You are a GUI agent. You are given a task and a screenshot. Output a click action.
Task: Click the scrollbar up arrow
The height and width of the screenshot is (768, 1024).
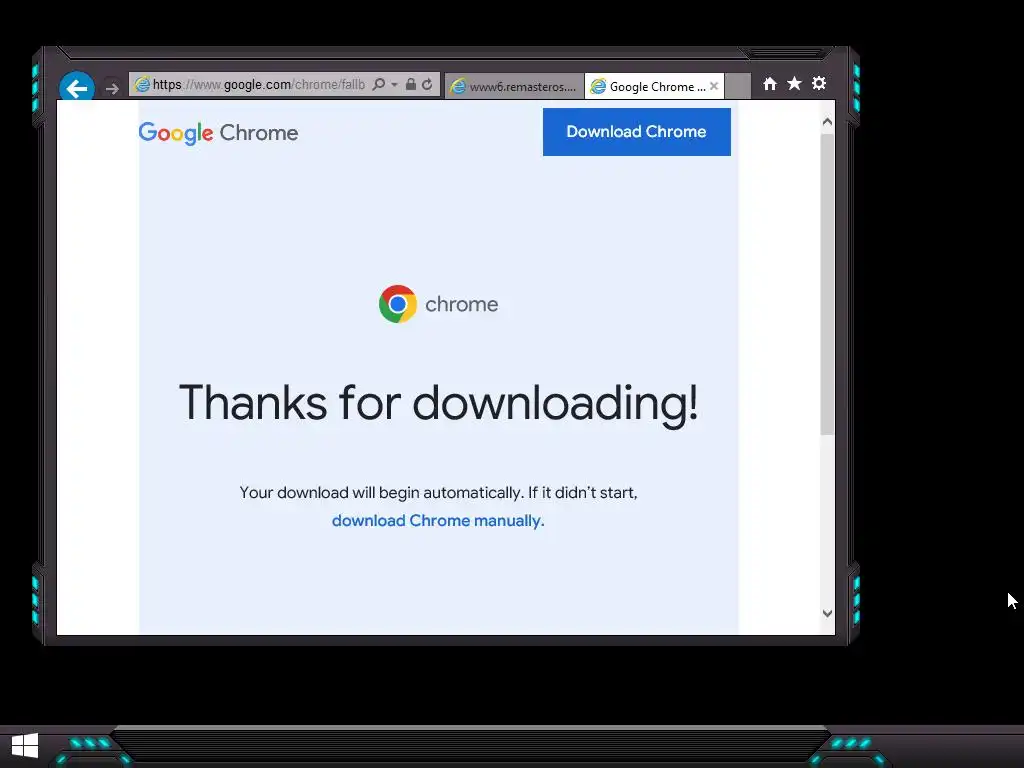coord(827,121)
